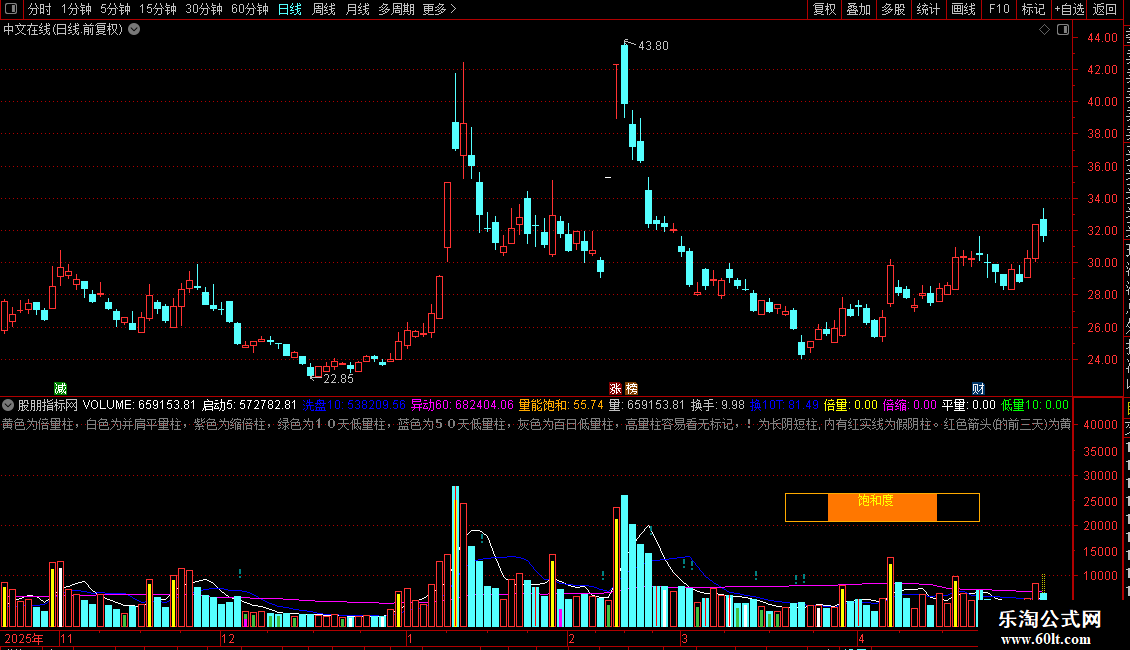Image resolution: width=1130 pixels, height=650 pixels.
Task: Click month 4 on the time axis
Action: pos(861,638)
